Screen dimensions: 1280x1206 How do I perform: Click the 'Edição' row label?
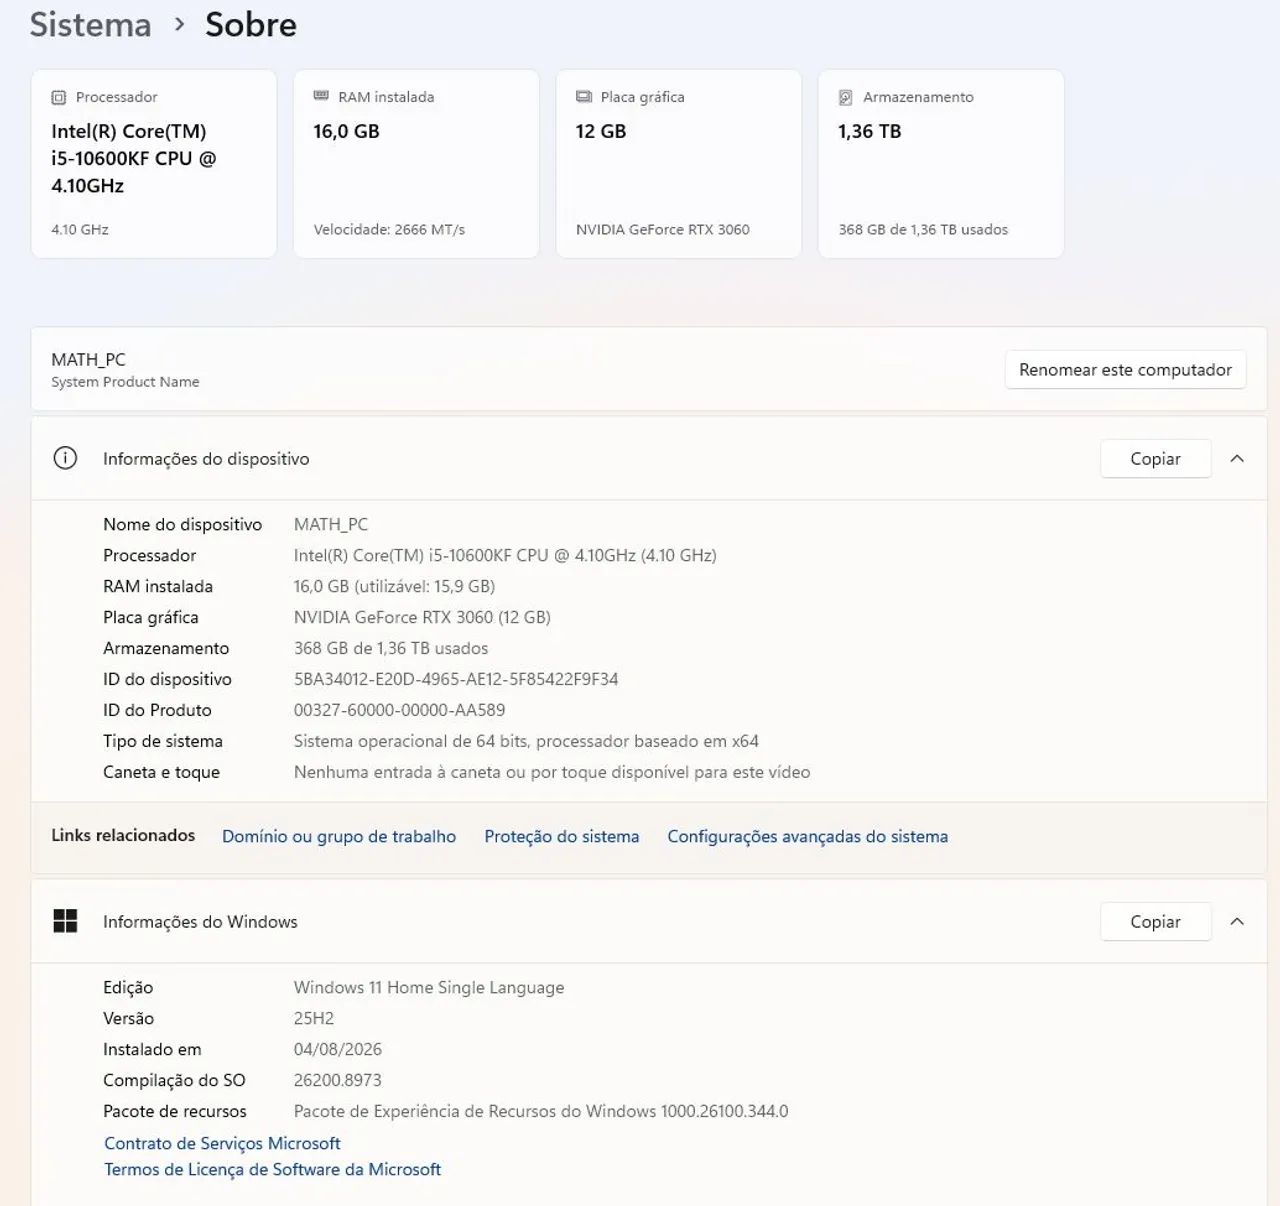coord(128,987)
